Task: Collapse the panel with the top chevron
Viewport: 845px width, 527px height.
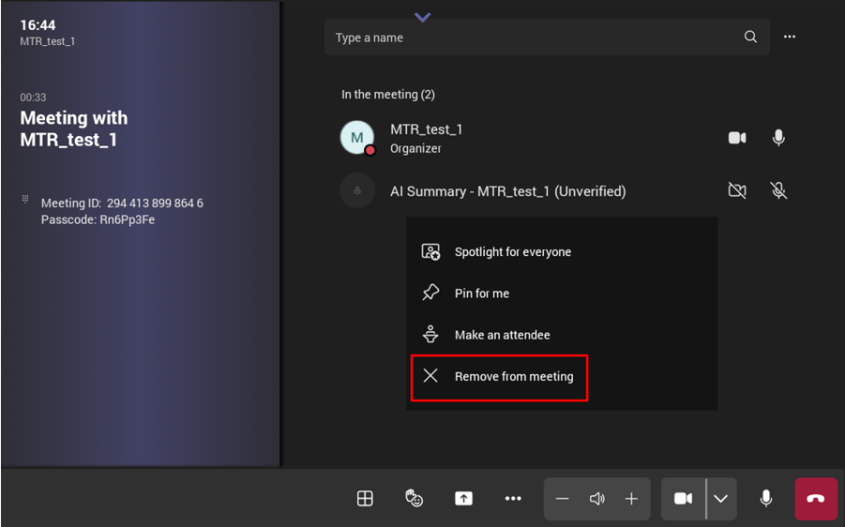Action: pyautogui.click(x=423, y=17)
